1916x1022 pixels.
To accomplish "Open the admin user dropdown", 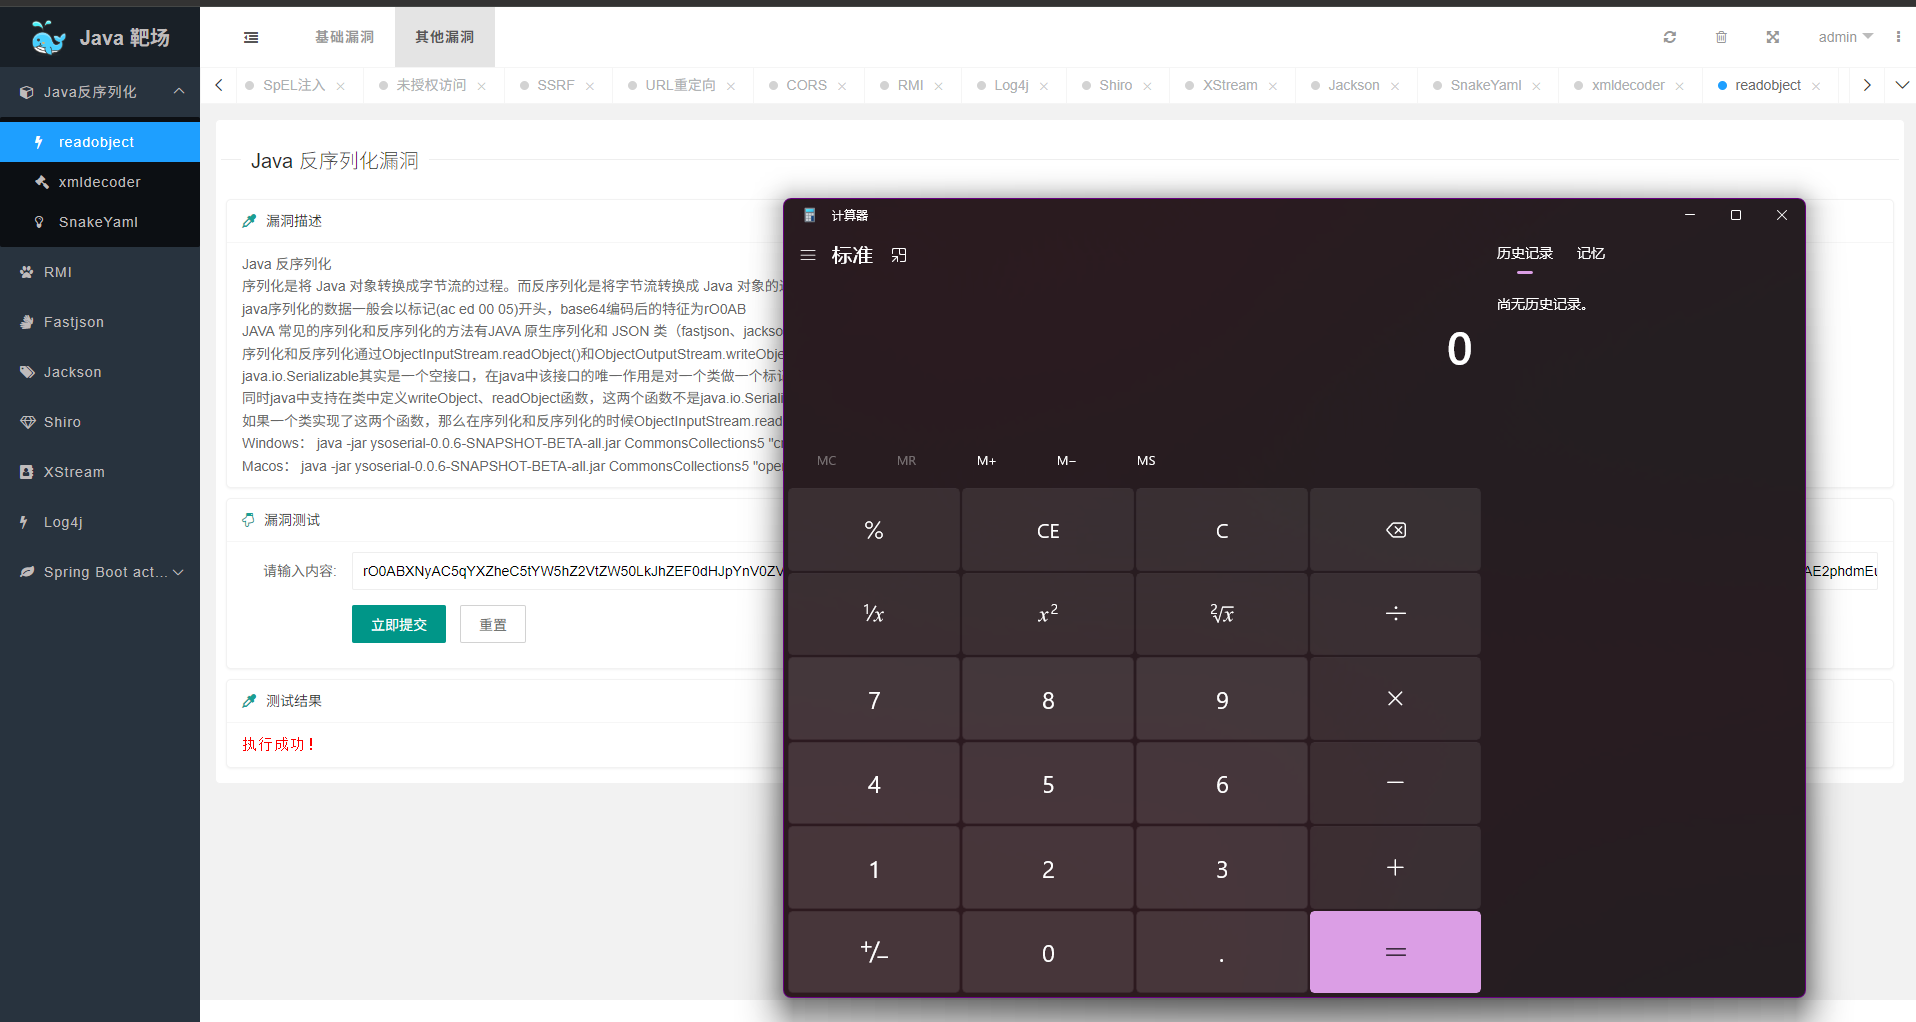I will [1845, 37].
